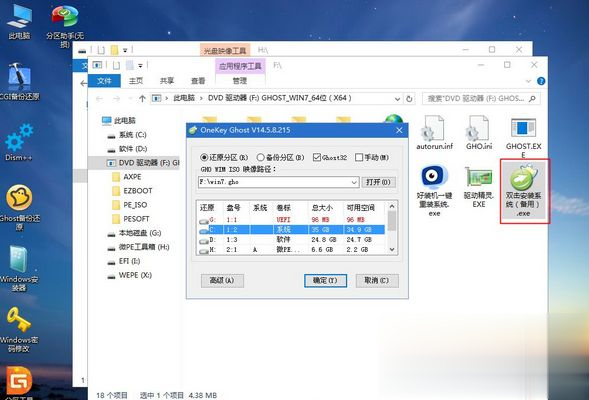Open the Ghost备份还原 desktop icon
Screen dimensions: 589x400
point(19,207)
